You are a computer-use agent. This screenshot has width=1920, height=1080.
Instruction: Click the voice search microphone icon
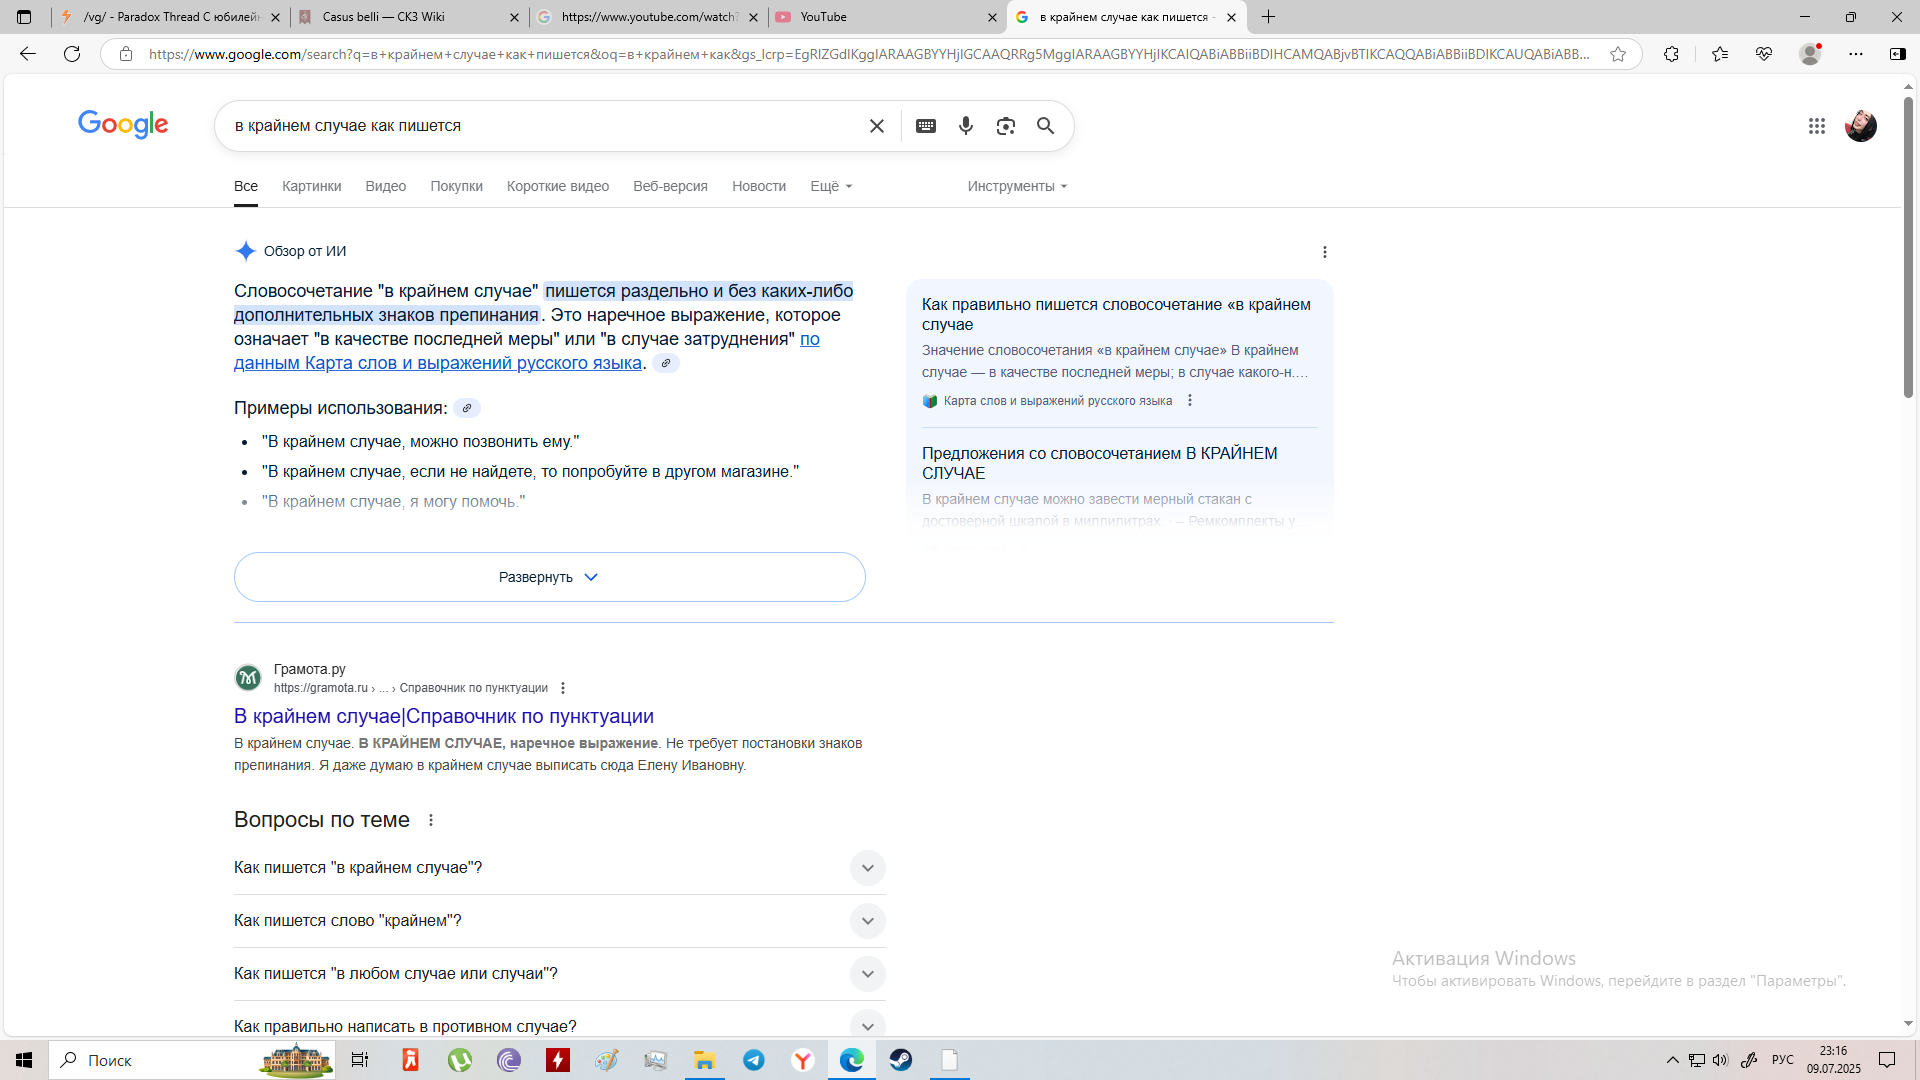tap(965, 126)
